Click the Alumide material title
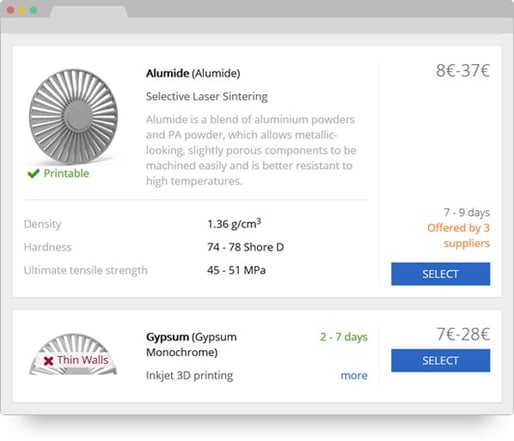 point(193,73)
